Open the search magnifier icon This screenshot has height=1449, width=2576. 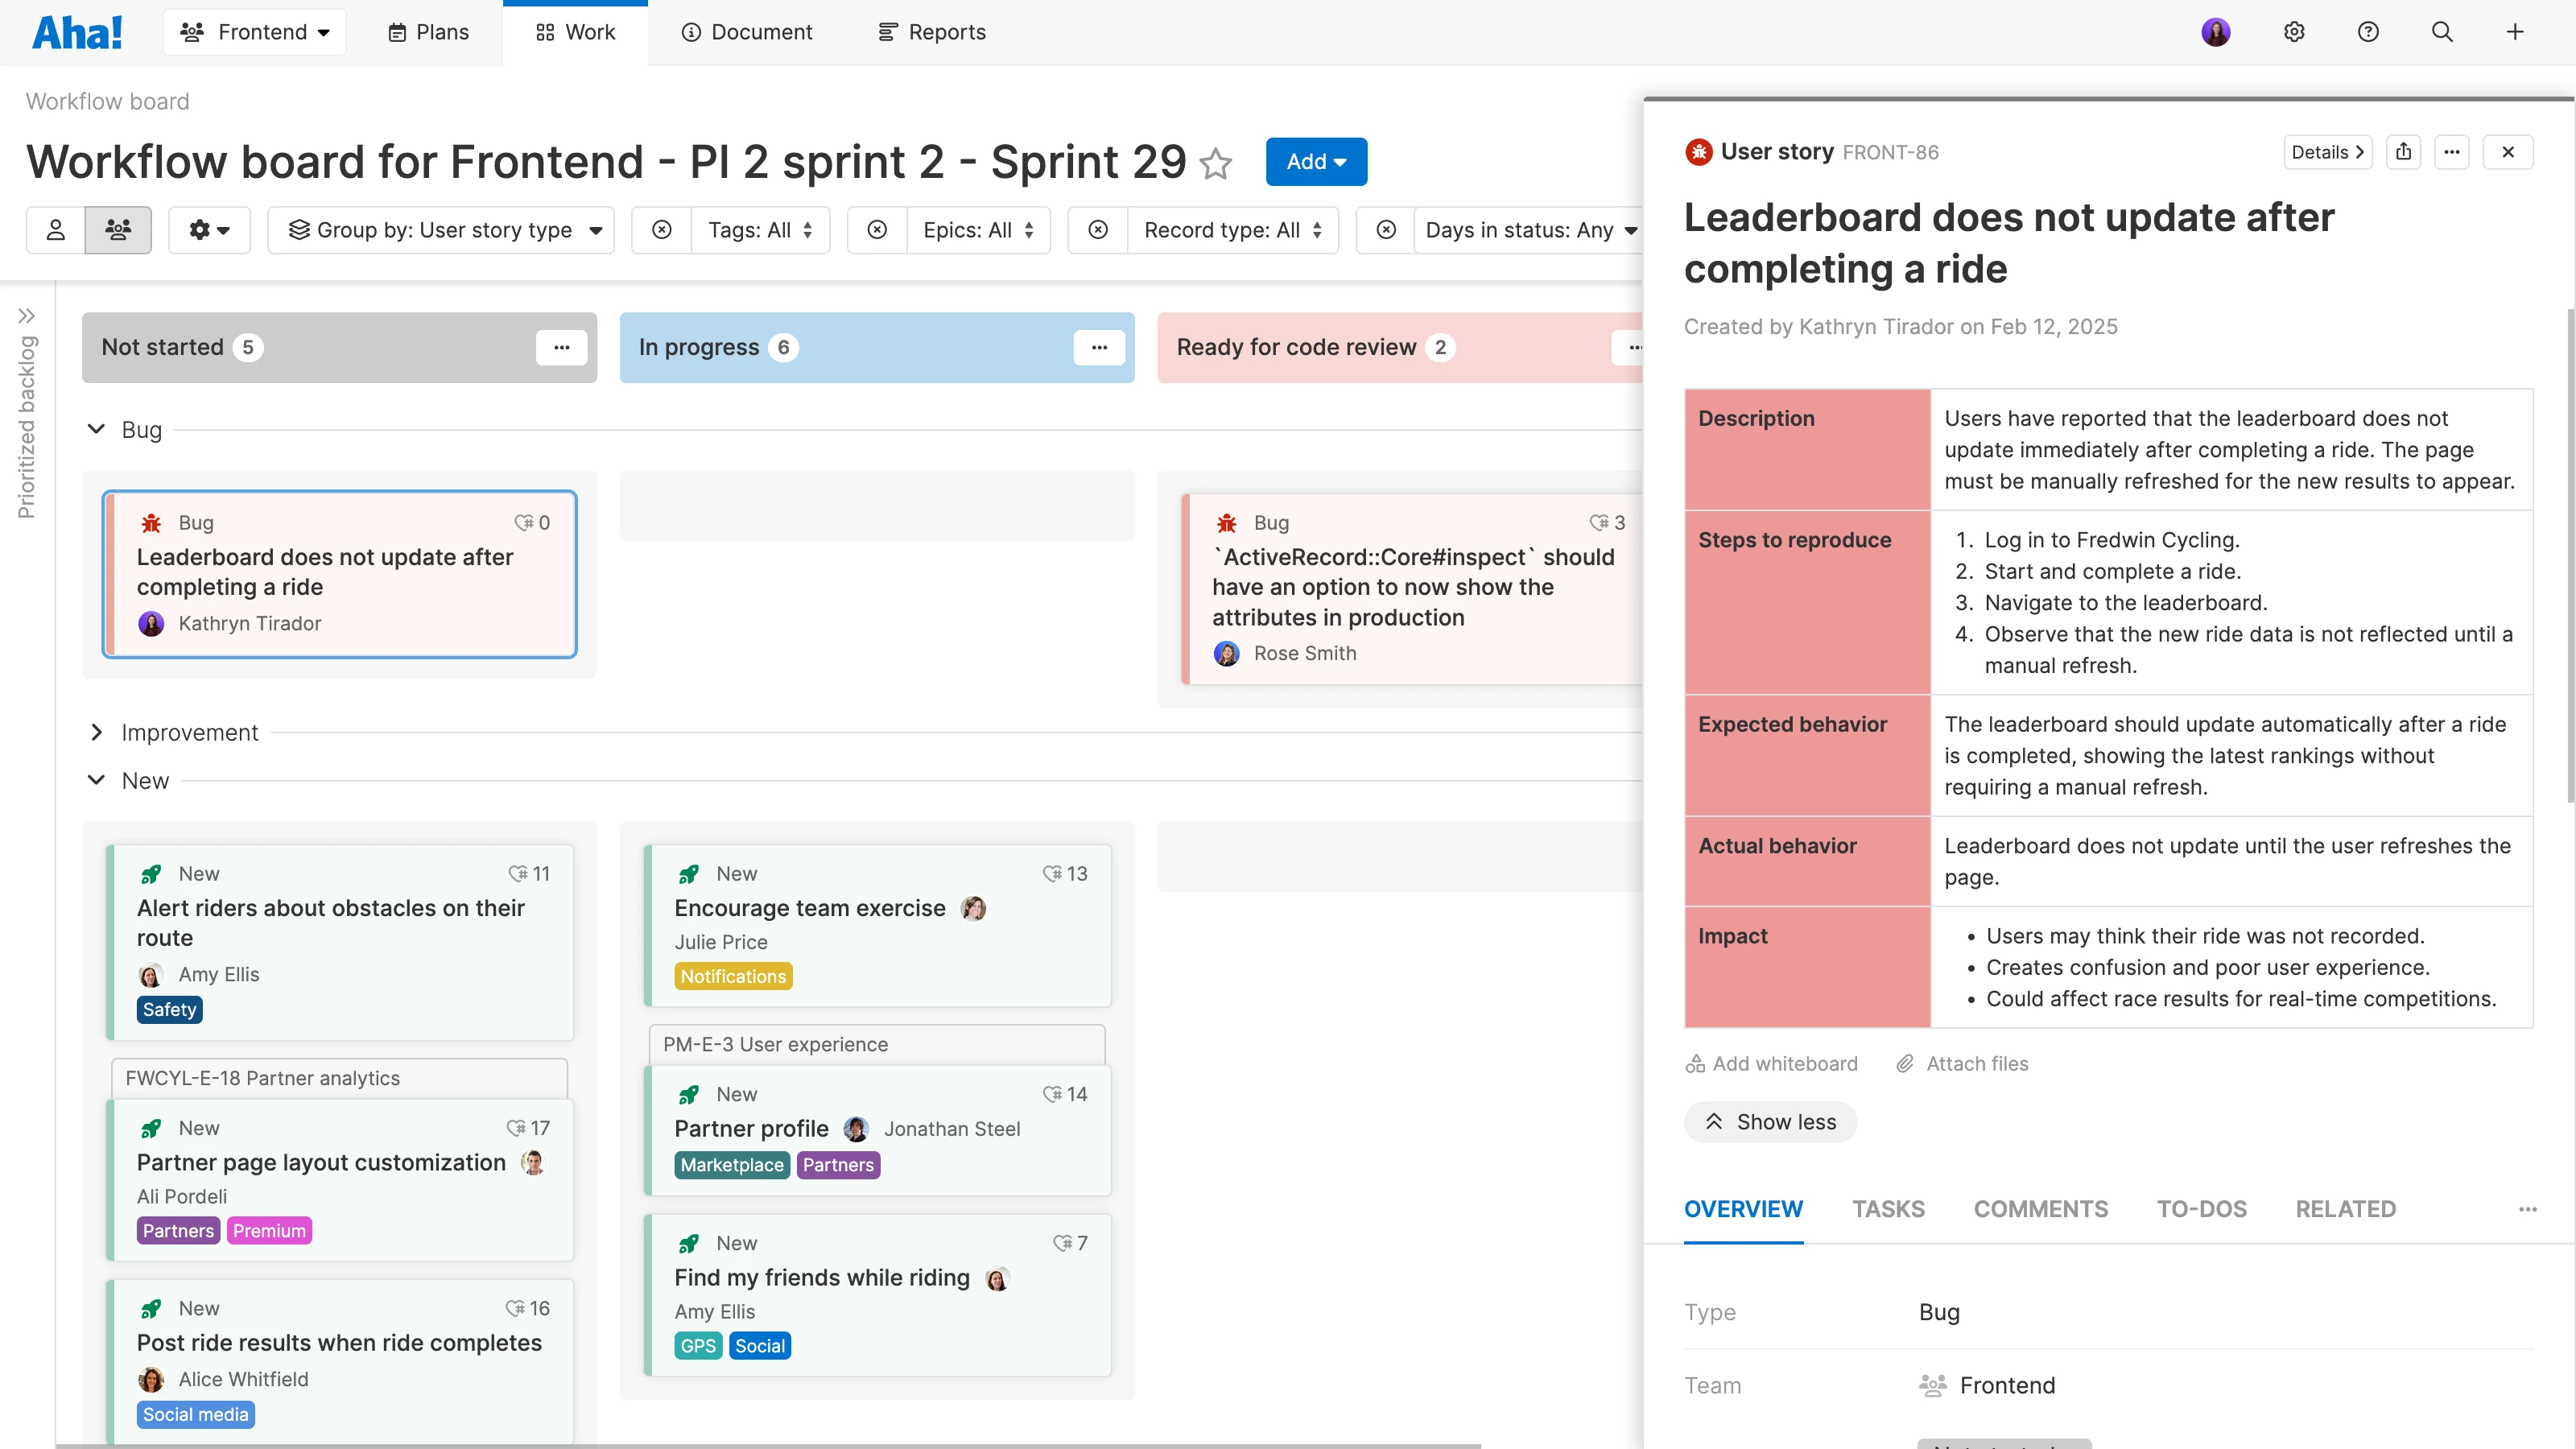pyautogui.click(x=2442, y=32)
